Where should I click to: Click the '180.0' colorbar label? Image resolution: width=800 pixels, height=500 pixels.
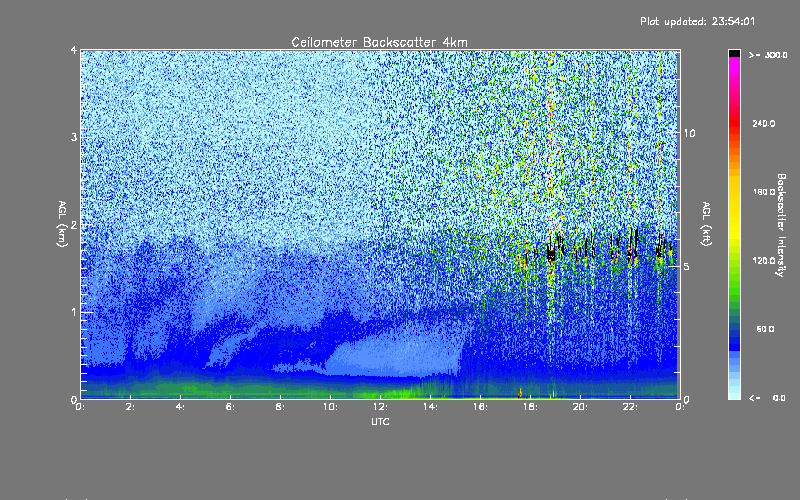pyautogui.click(x=764, y=192)
